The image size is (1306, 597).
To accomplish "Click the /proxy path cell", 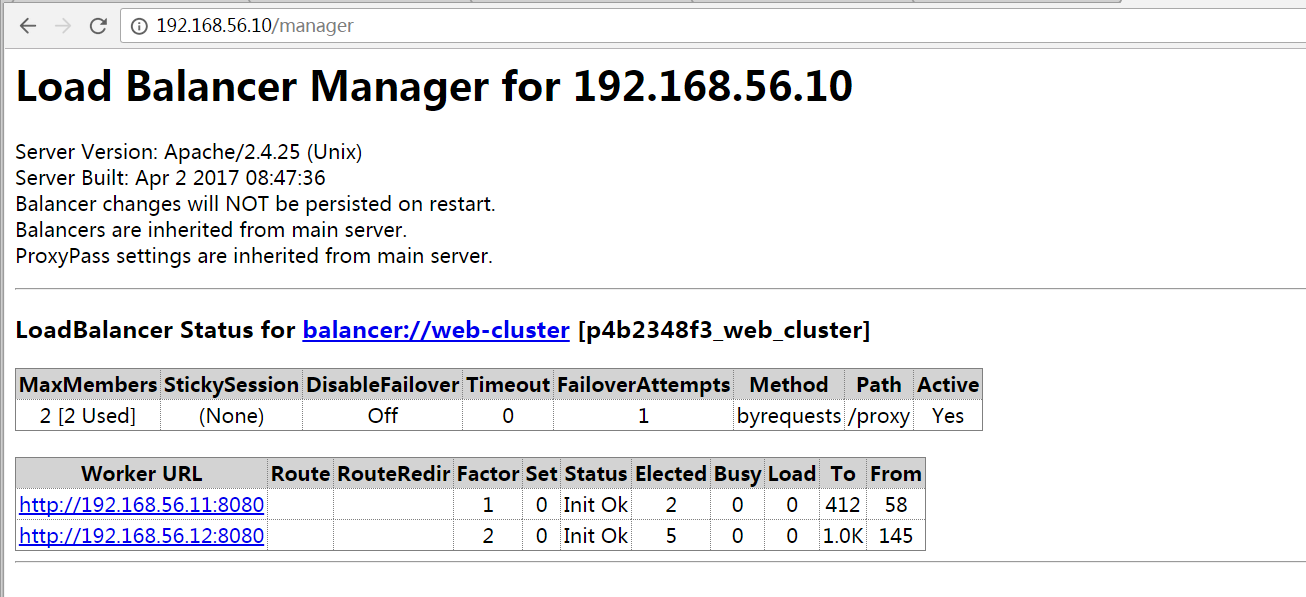I will 879,416.
